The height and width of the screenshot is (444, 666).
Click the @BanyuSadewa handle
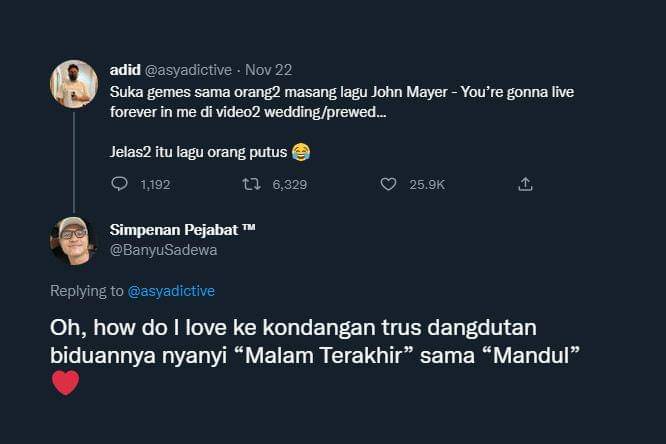(x=163, y=250)
